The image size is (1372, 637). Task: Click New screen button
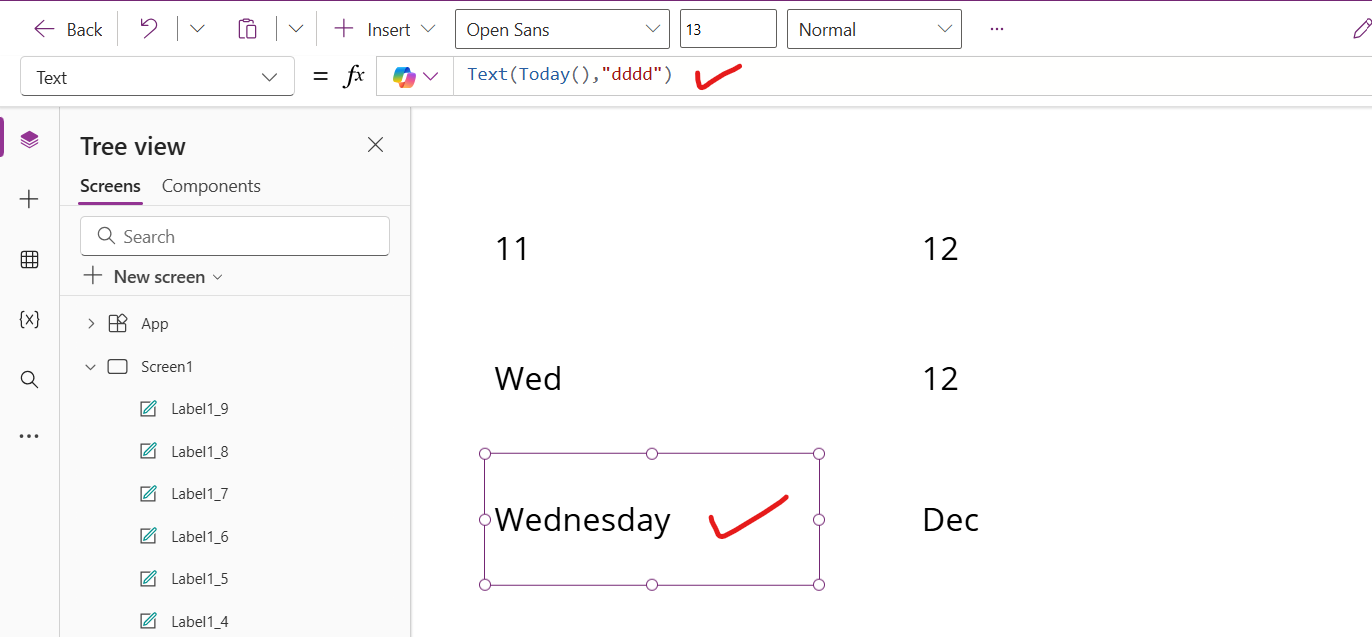coord(153,276)
